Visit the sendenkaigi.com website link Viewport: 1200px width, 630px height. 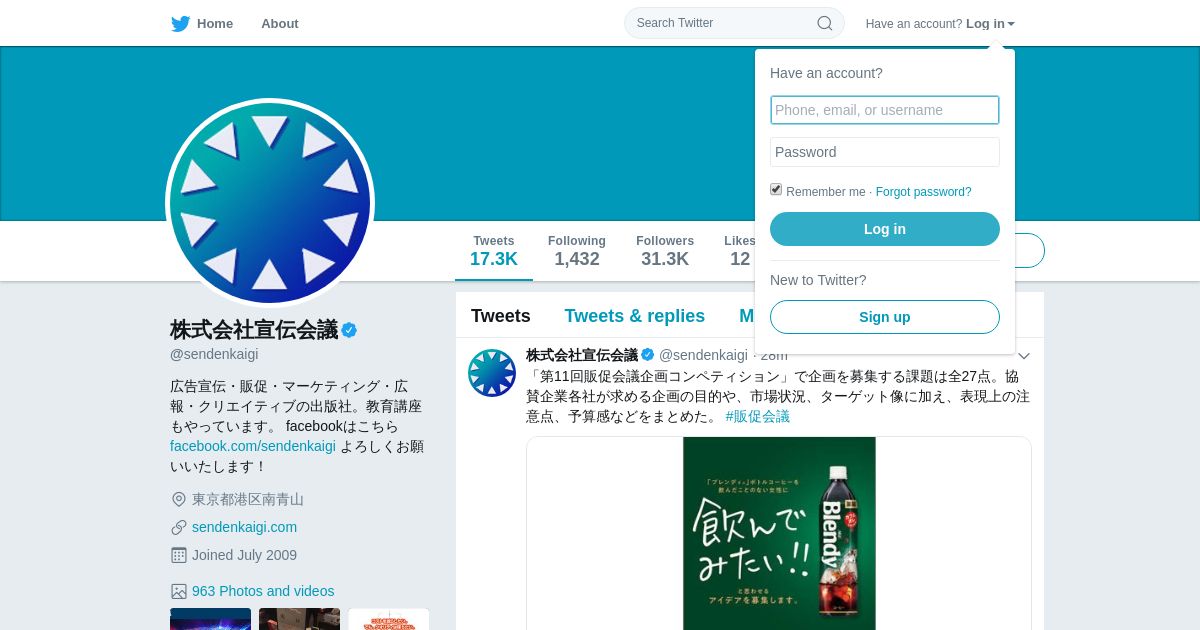coord(244,527)
